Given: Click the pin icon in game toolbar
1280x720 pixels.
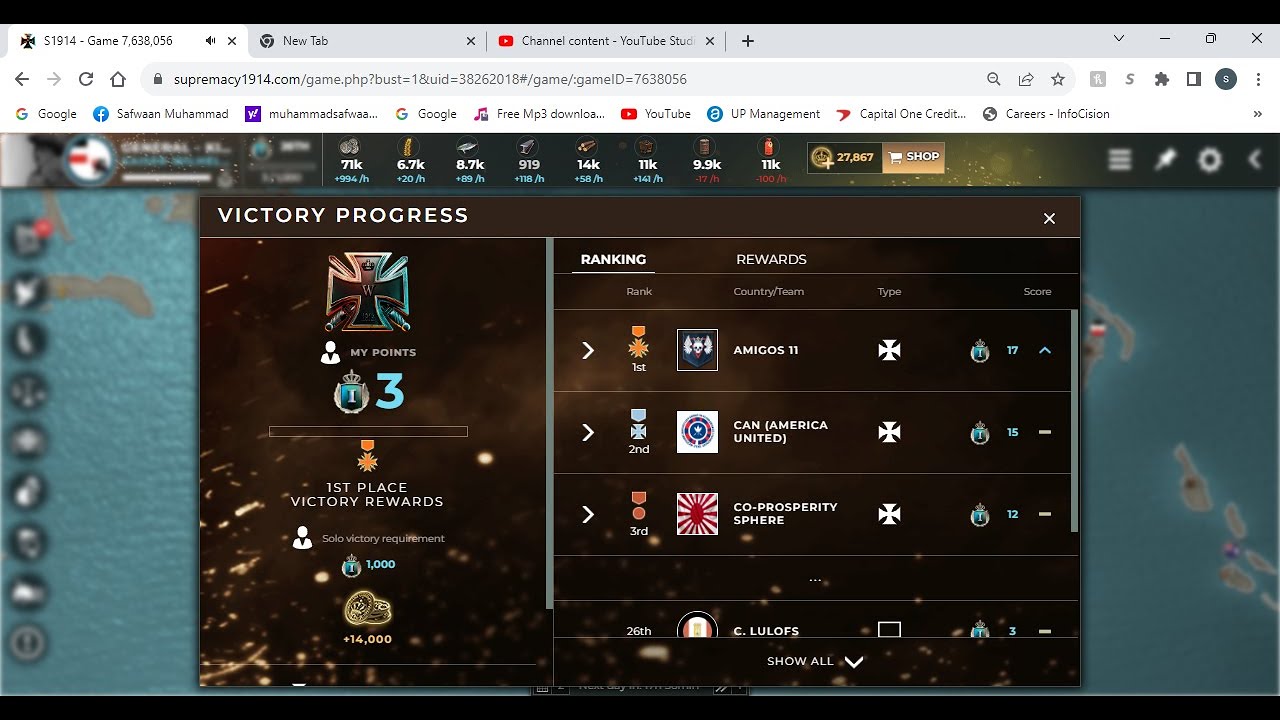Looking at the screenshot, I should click(1165, 160).
